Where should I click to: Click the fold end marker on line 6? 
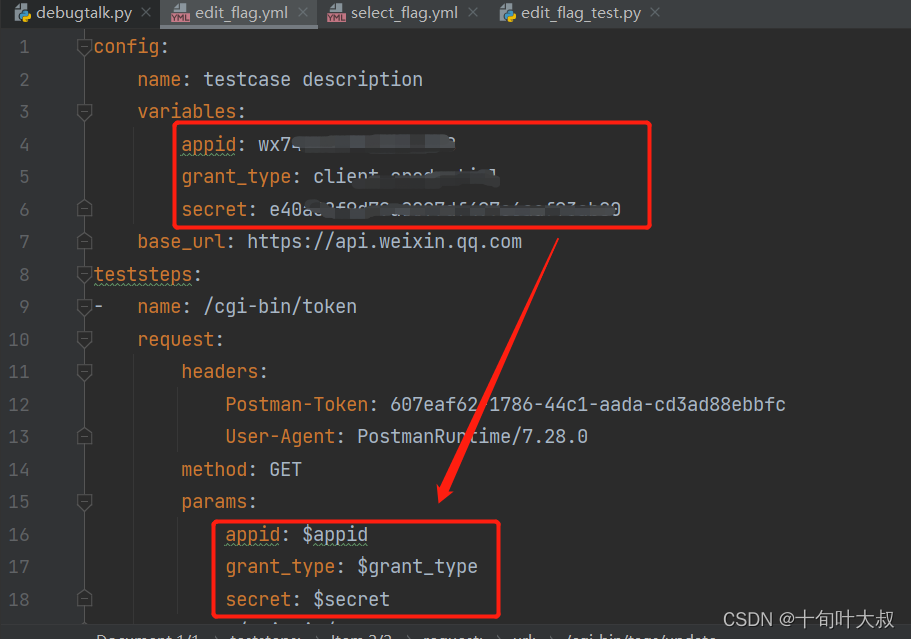pos(84,209)
